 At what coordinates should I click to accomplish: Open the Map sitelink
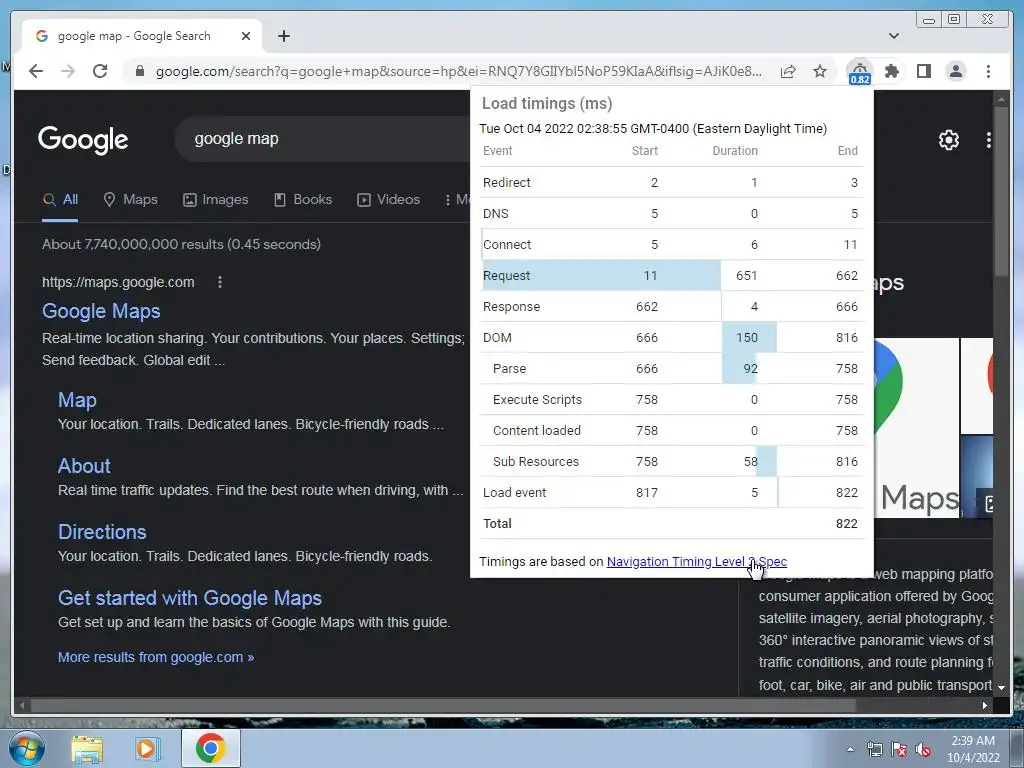point(77,400)
